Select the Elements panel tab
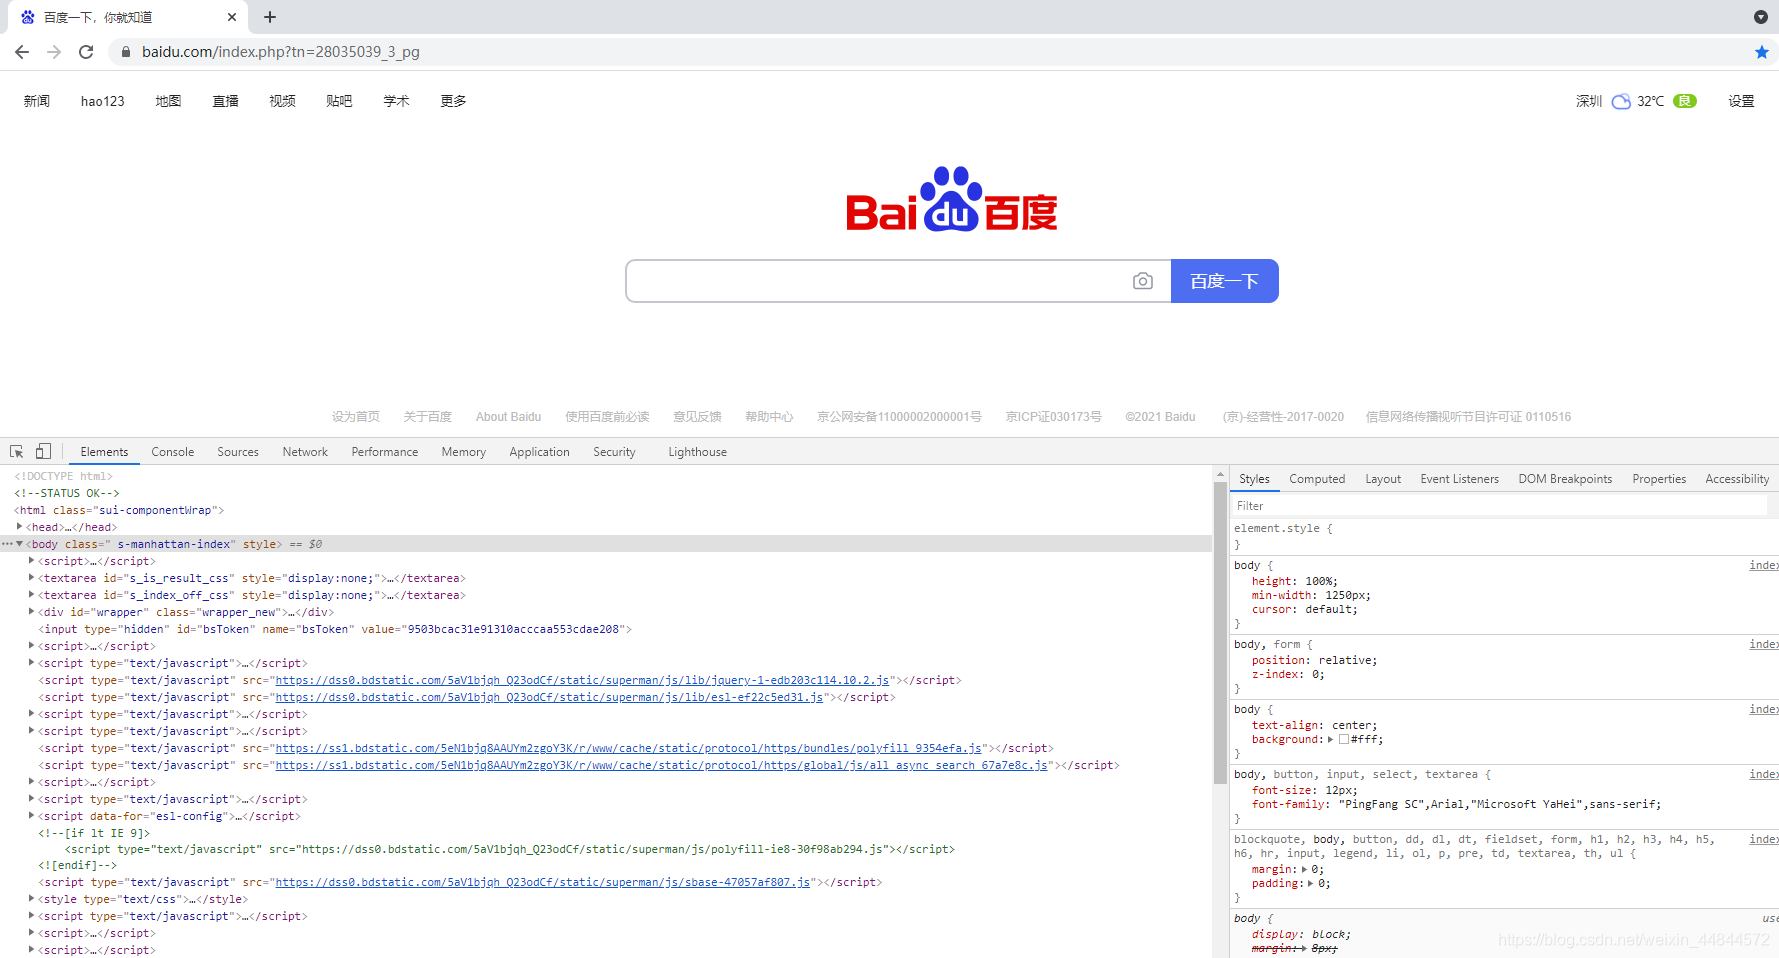 click(x=104, y=452)
